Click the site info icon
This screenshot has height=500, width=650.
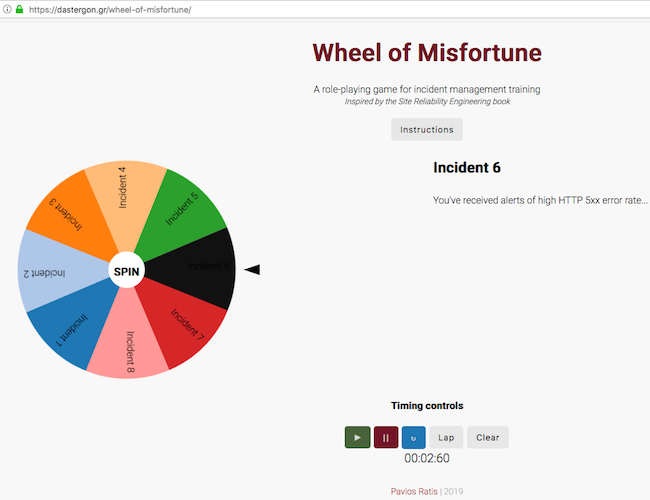tap(6, 10)
